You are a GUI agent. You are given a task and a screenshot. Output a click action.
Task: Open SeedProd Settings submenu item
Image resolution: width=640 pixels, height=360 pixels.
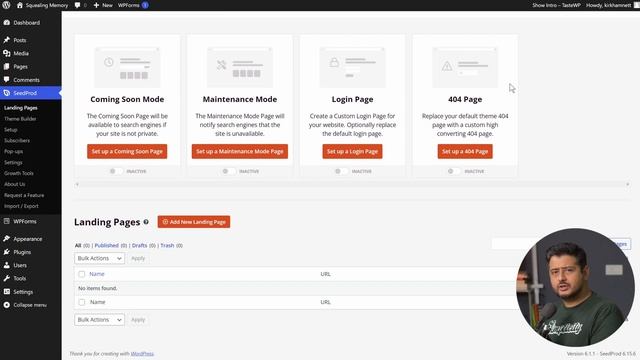pyautogui.click(x=13, y=162)
